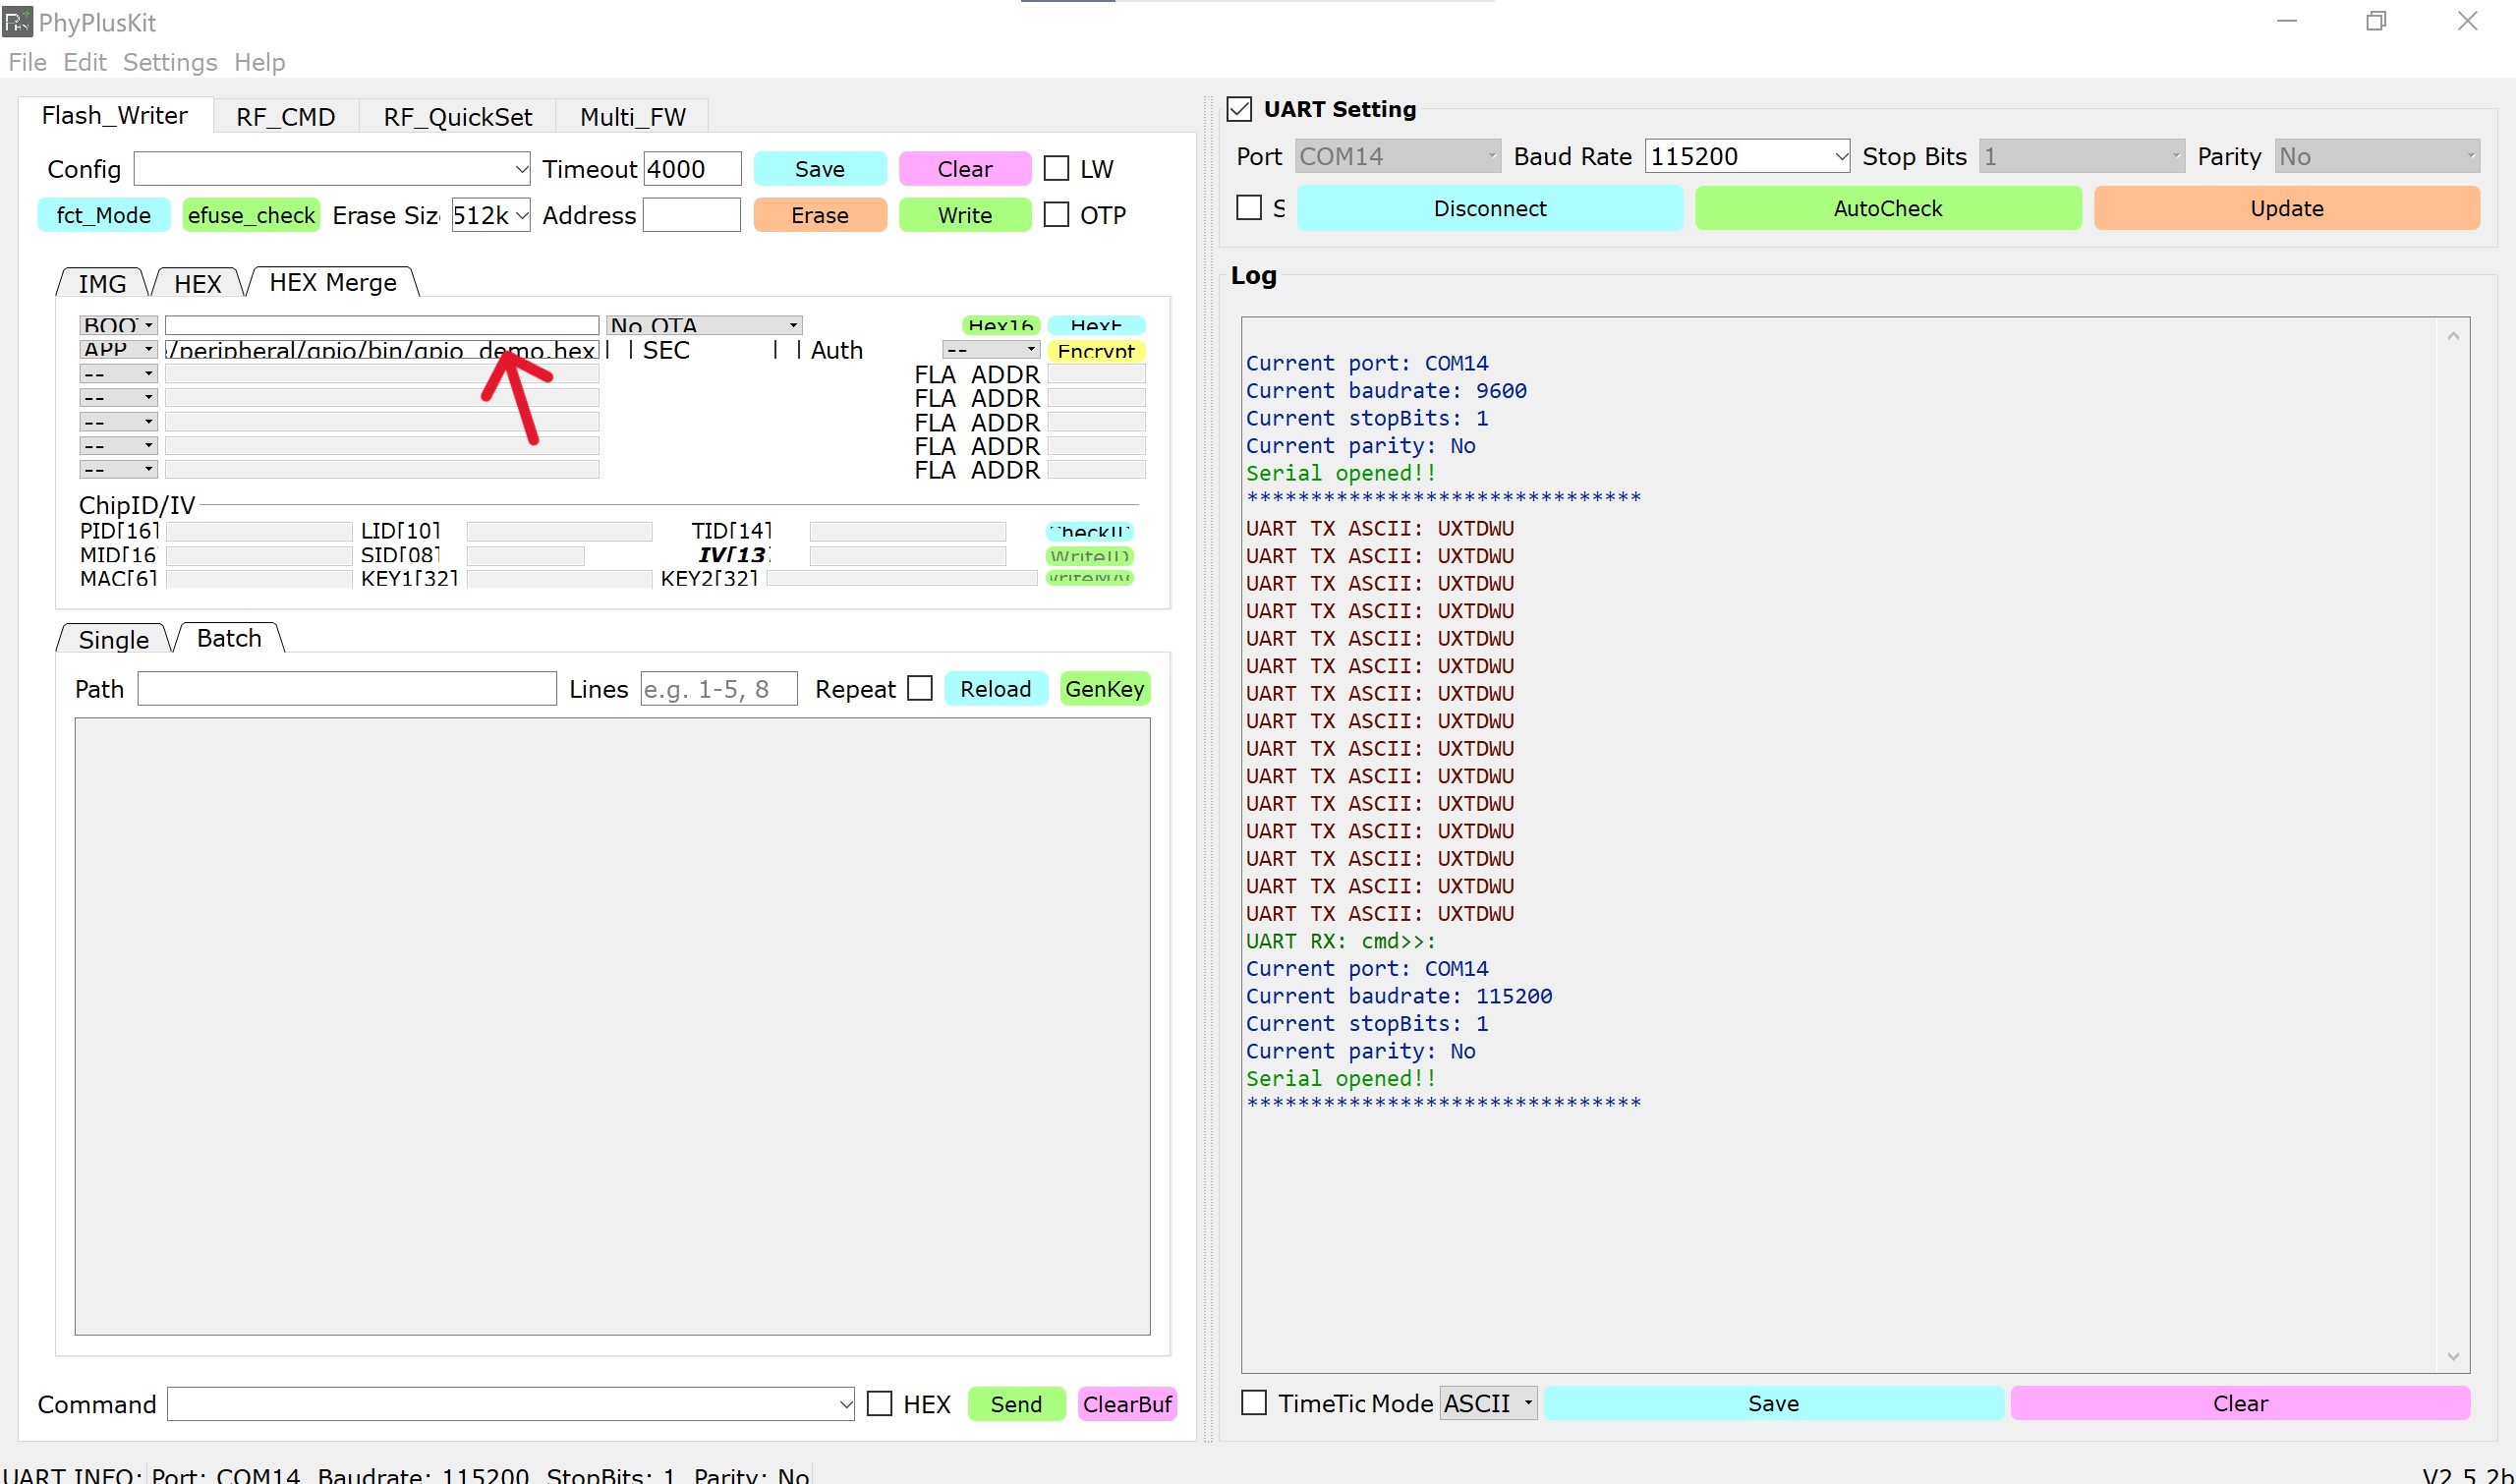This screenshot has height=1484, width=2516.
Task: Click the HexF button
Action: coord(1096,325)
